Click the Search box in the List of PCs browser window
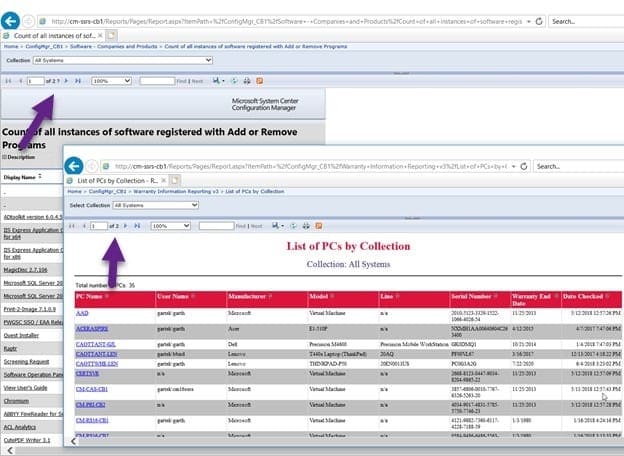The image size is (624, 456). pos(578,166)
